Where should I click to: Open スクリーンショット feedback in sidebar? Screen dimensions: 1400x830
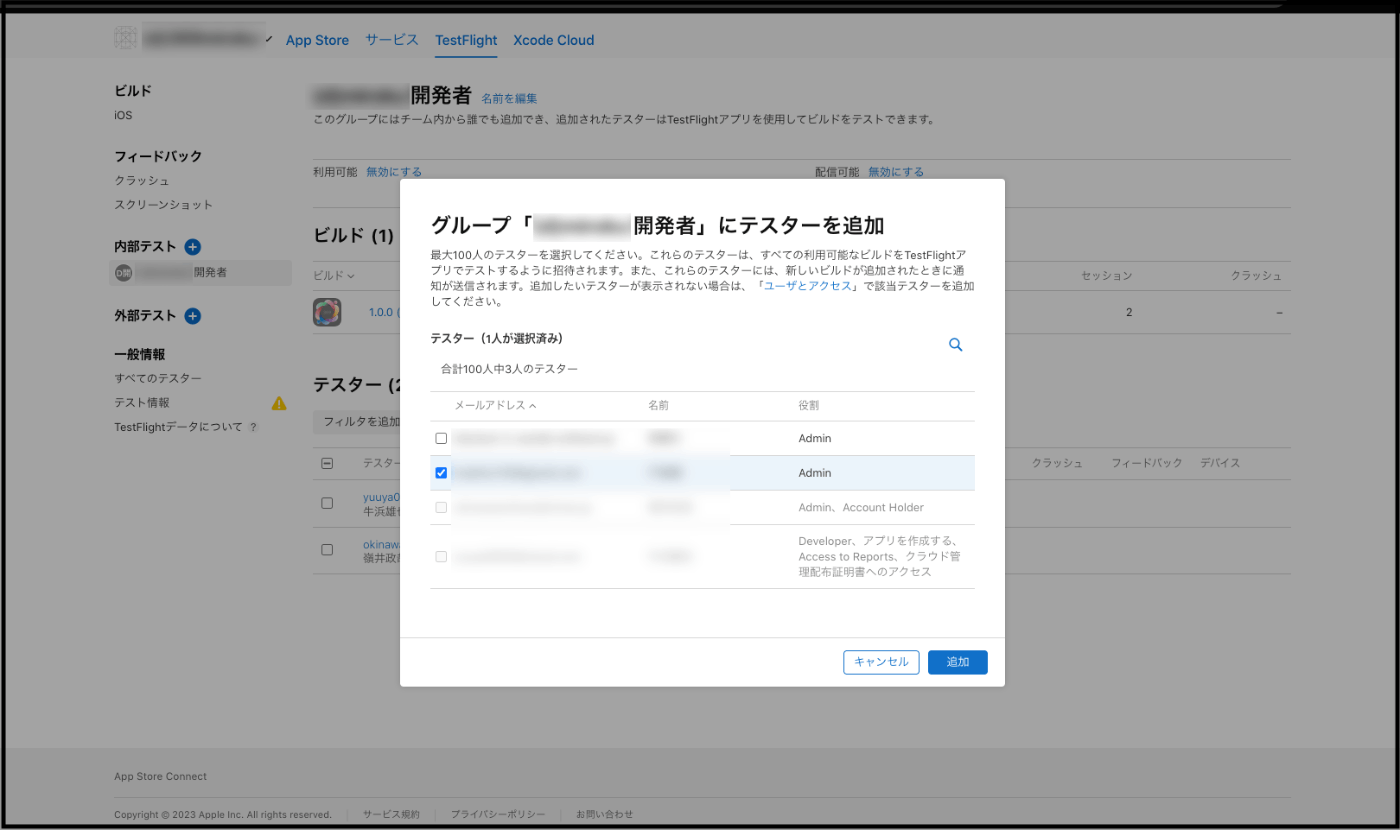pyautogui.click(x=163, y=205)
